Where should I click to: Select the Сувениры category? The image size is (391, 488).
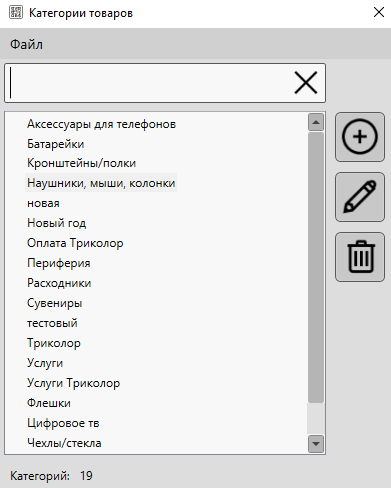click(55, 303)
